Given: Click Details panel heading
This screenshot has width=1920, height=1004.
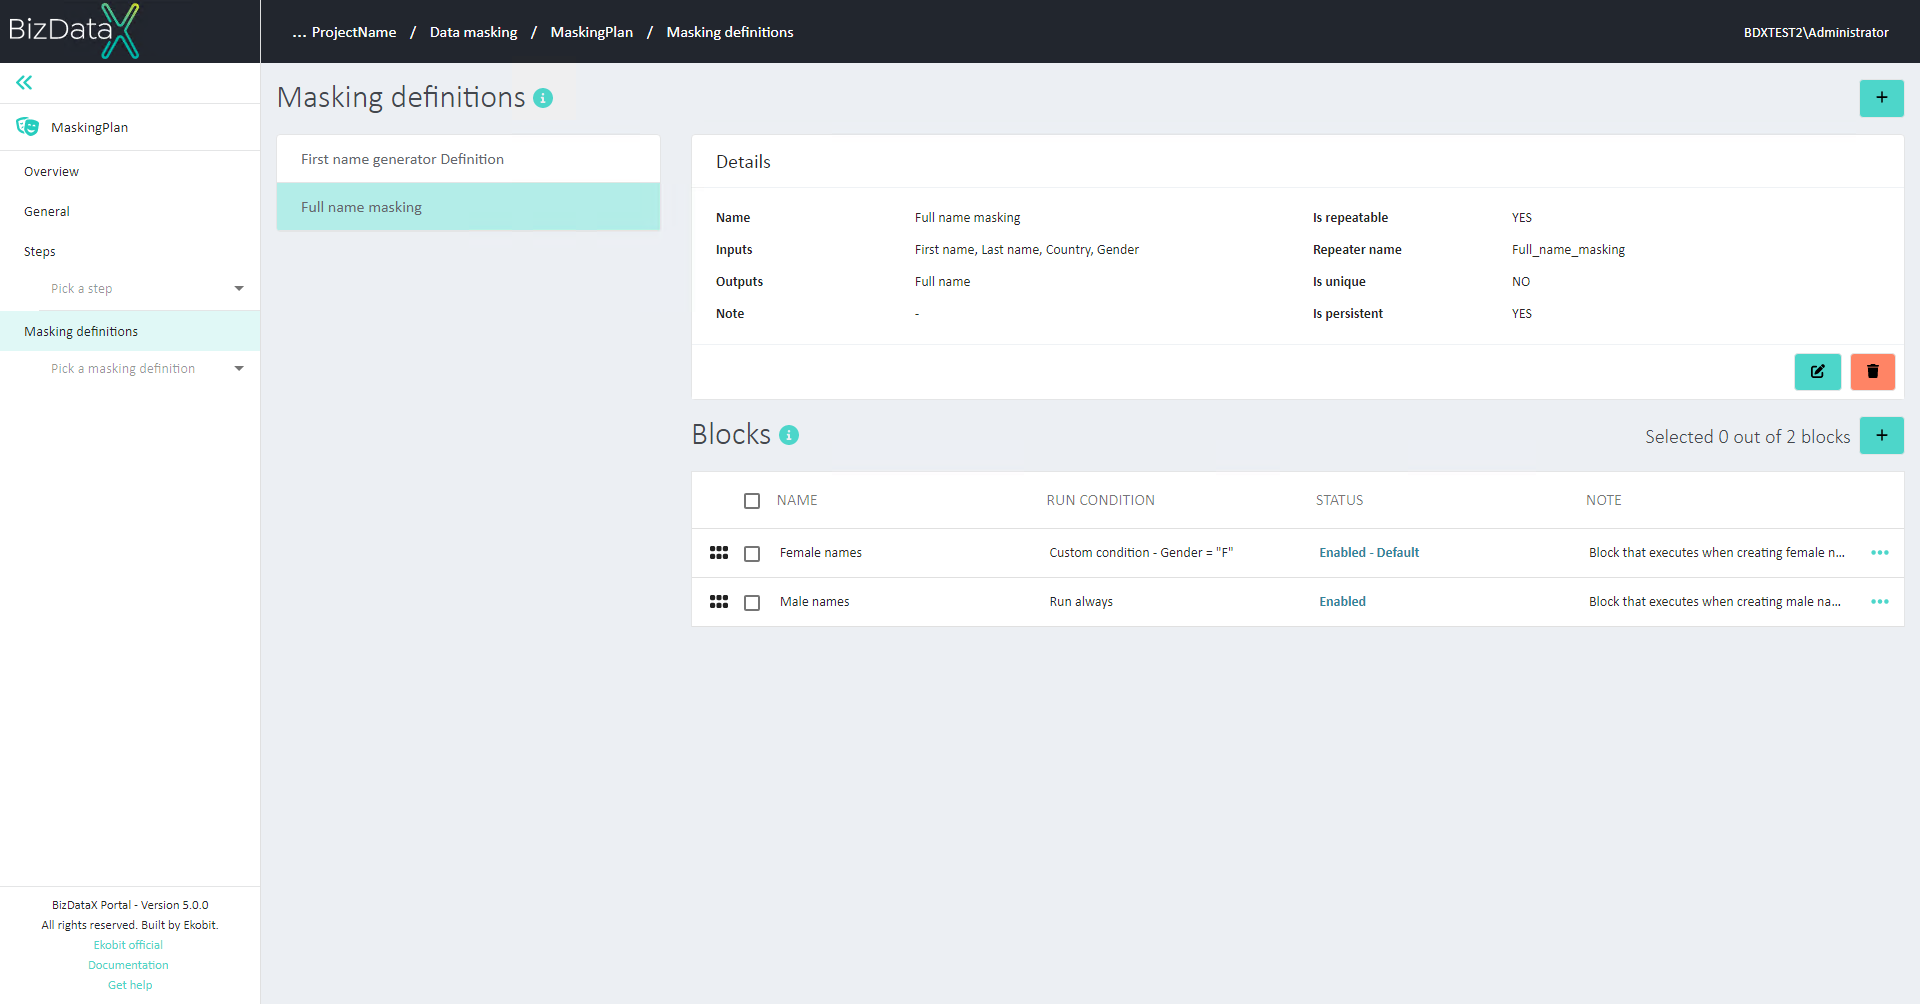Looking at the screenshot, I should pos(743,162).
